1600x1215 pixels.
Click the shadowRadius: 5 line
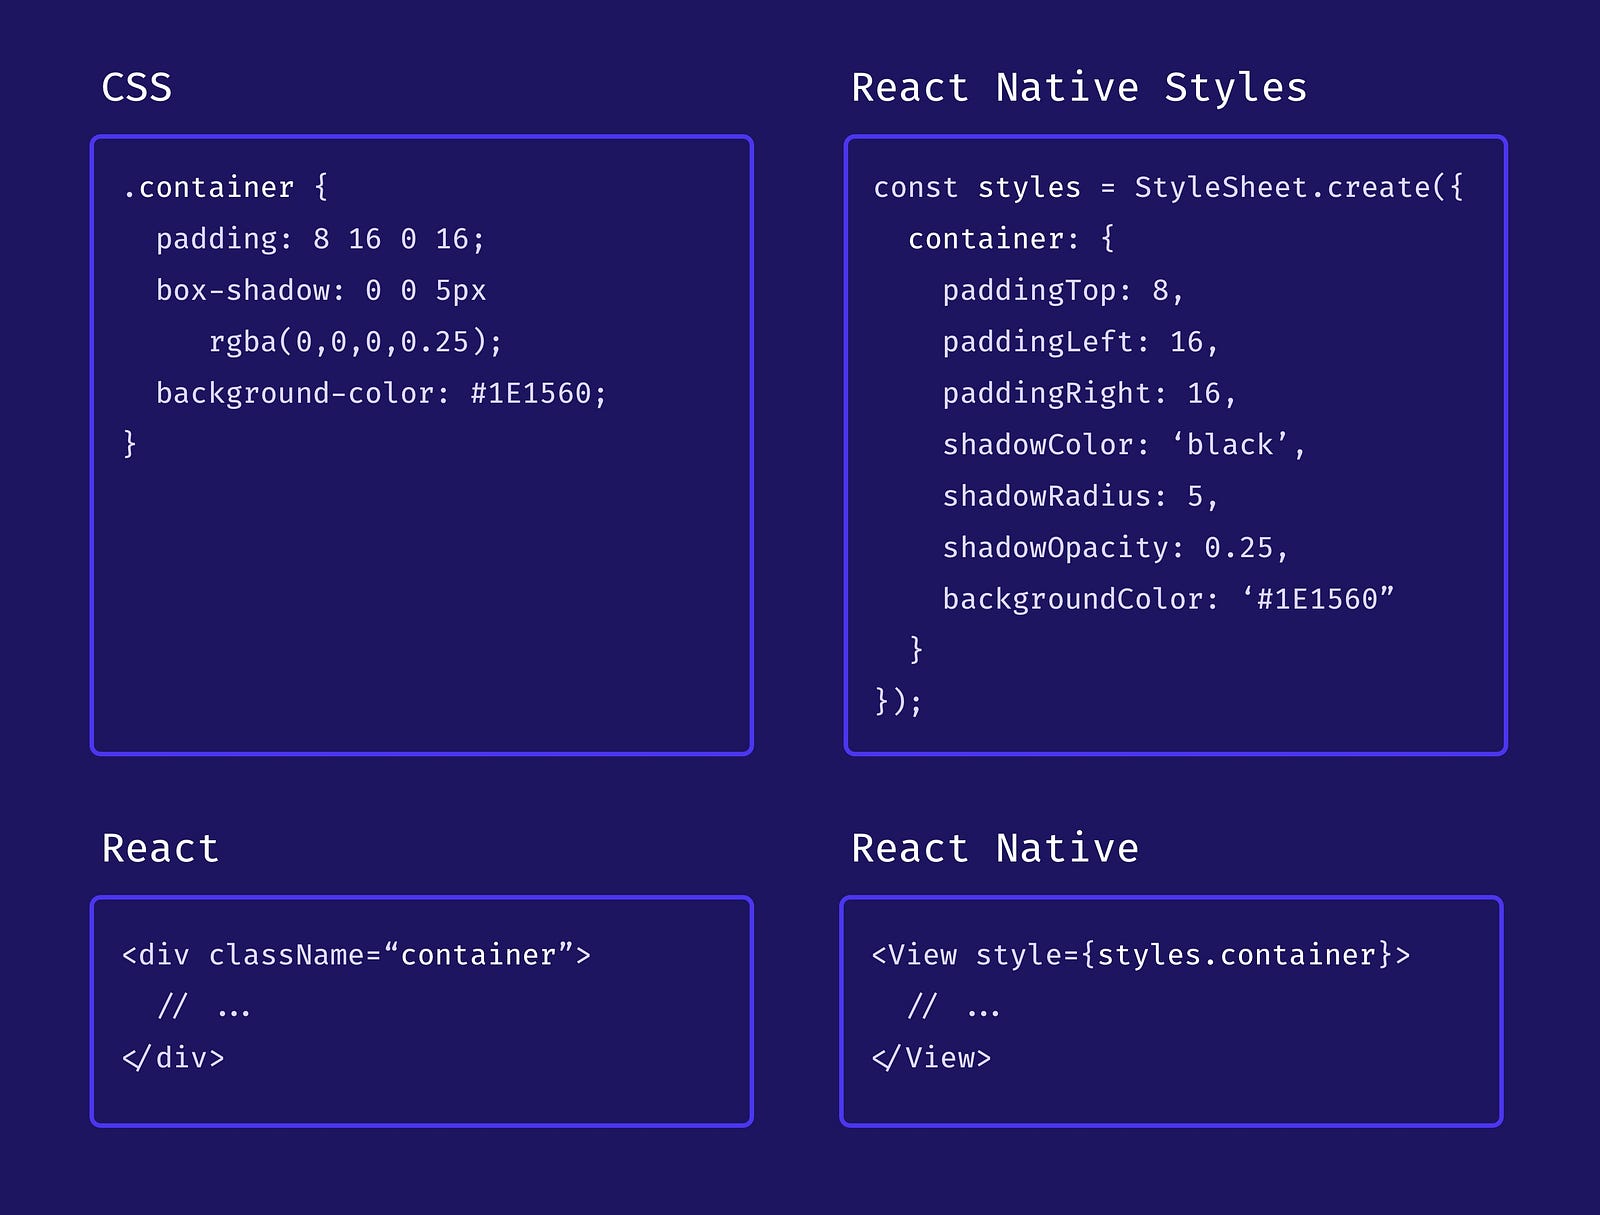[1080, 497]
